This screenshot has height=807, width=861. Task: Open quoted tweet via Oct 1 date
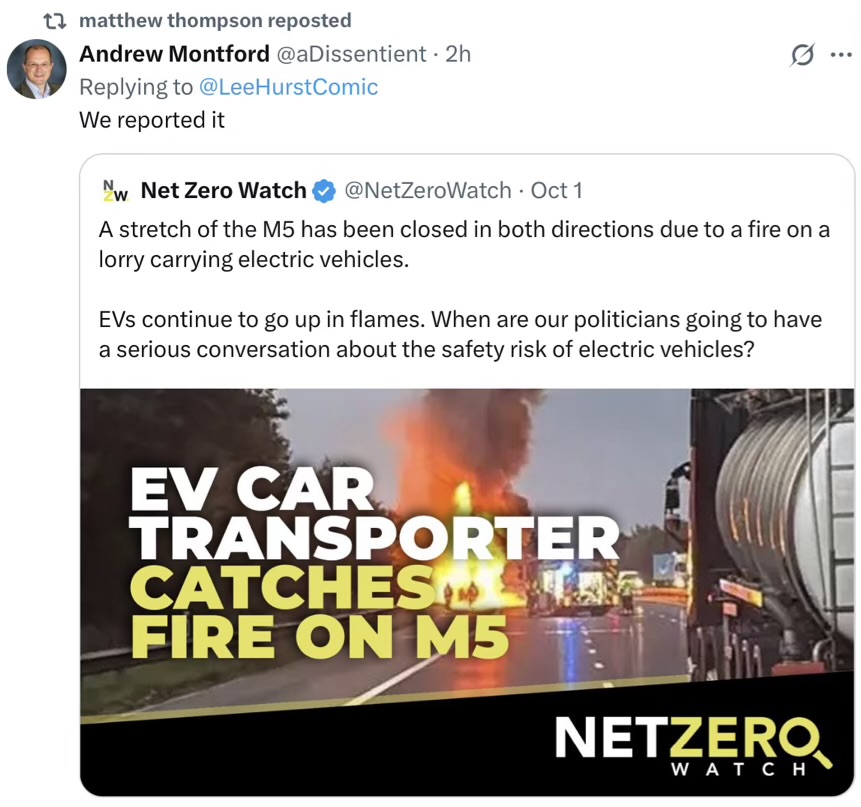pos(557,190)
